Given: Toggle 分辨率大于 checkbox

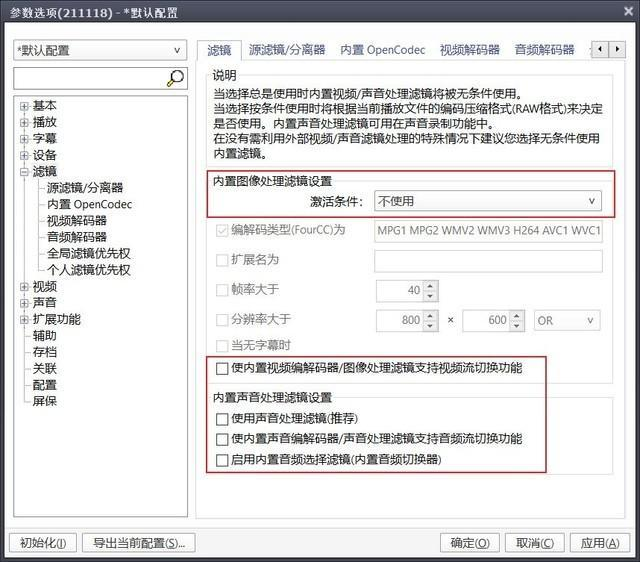Looking at the screenshot, I should click(222, 320).
